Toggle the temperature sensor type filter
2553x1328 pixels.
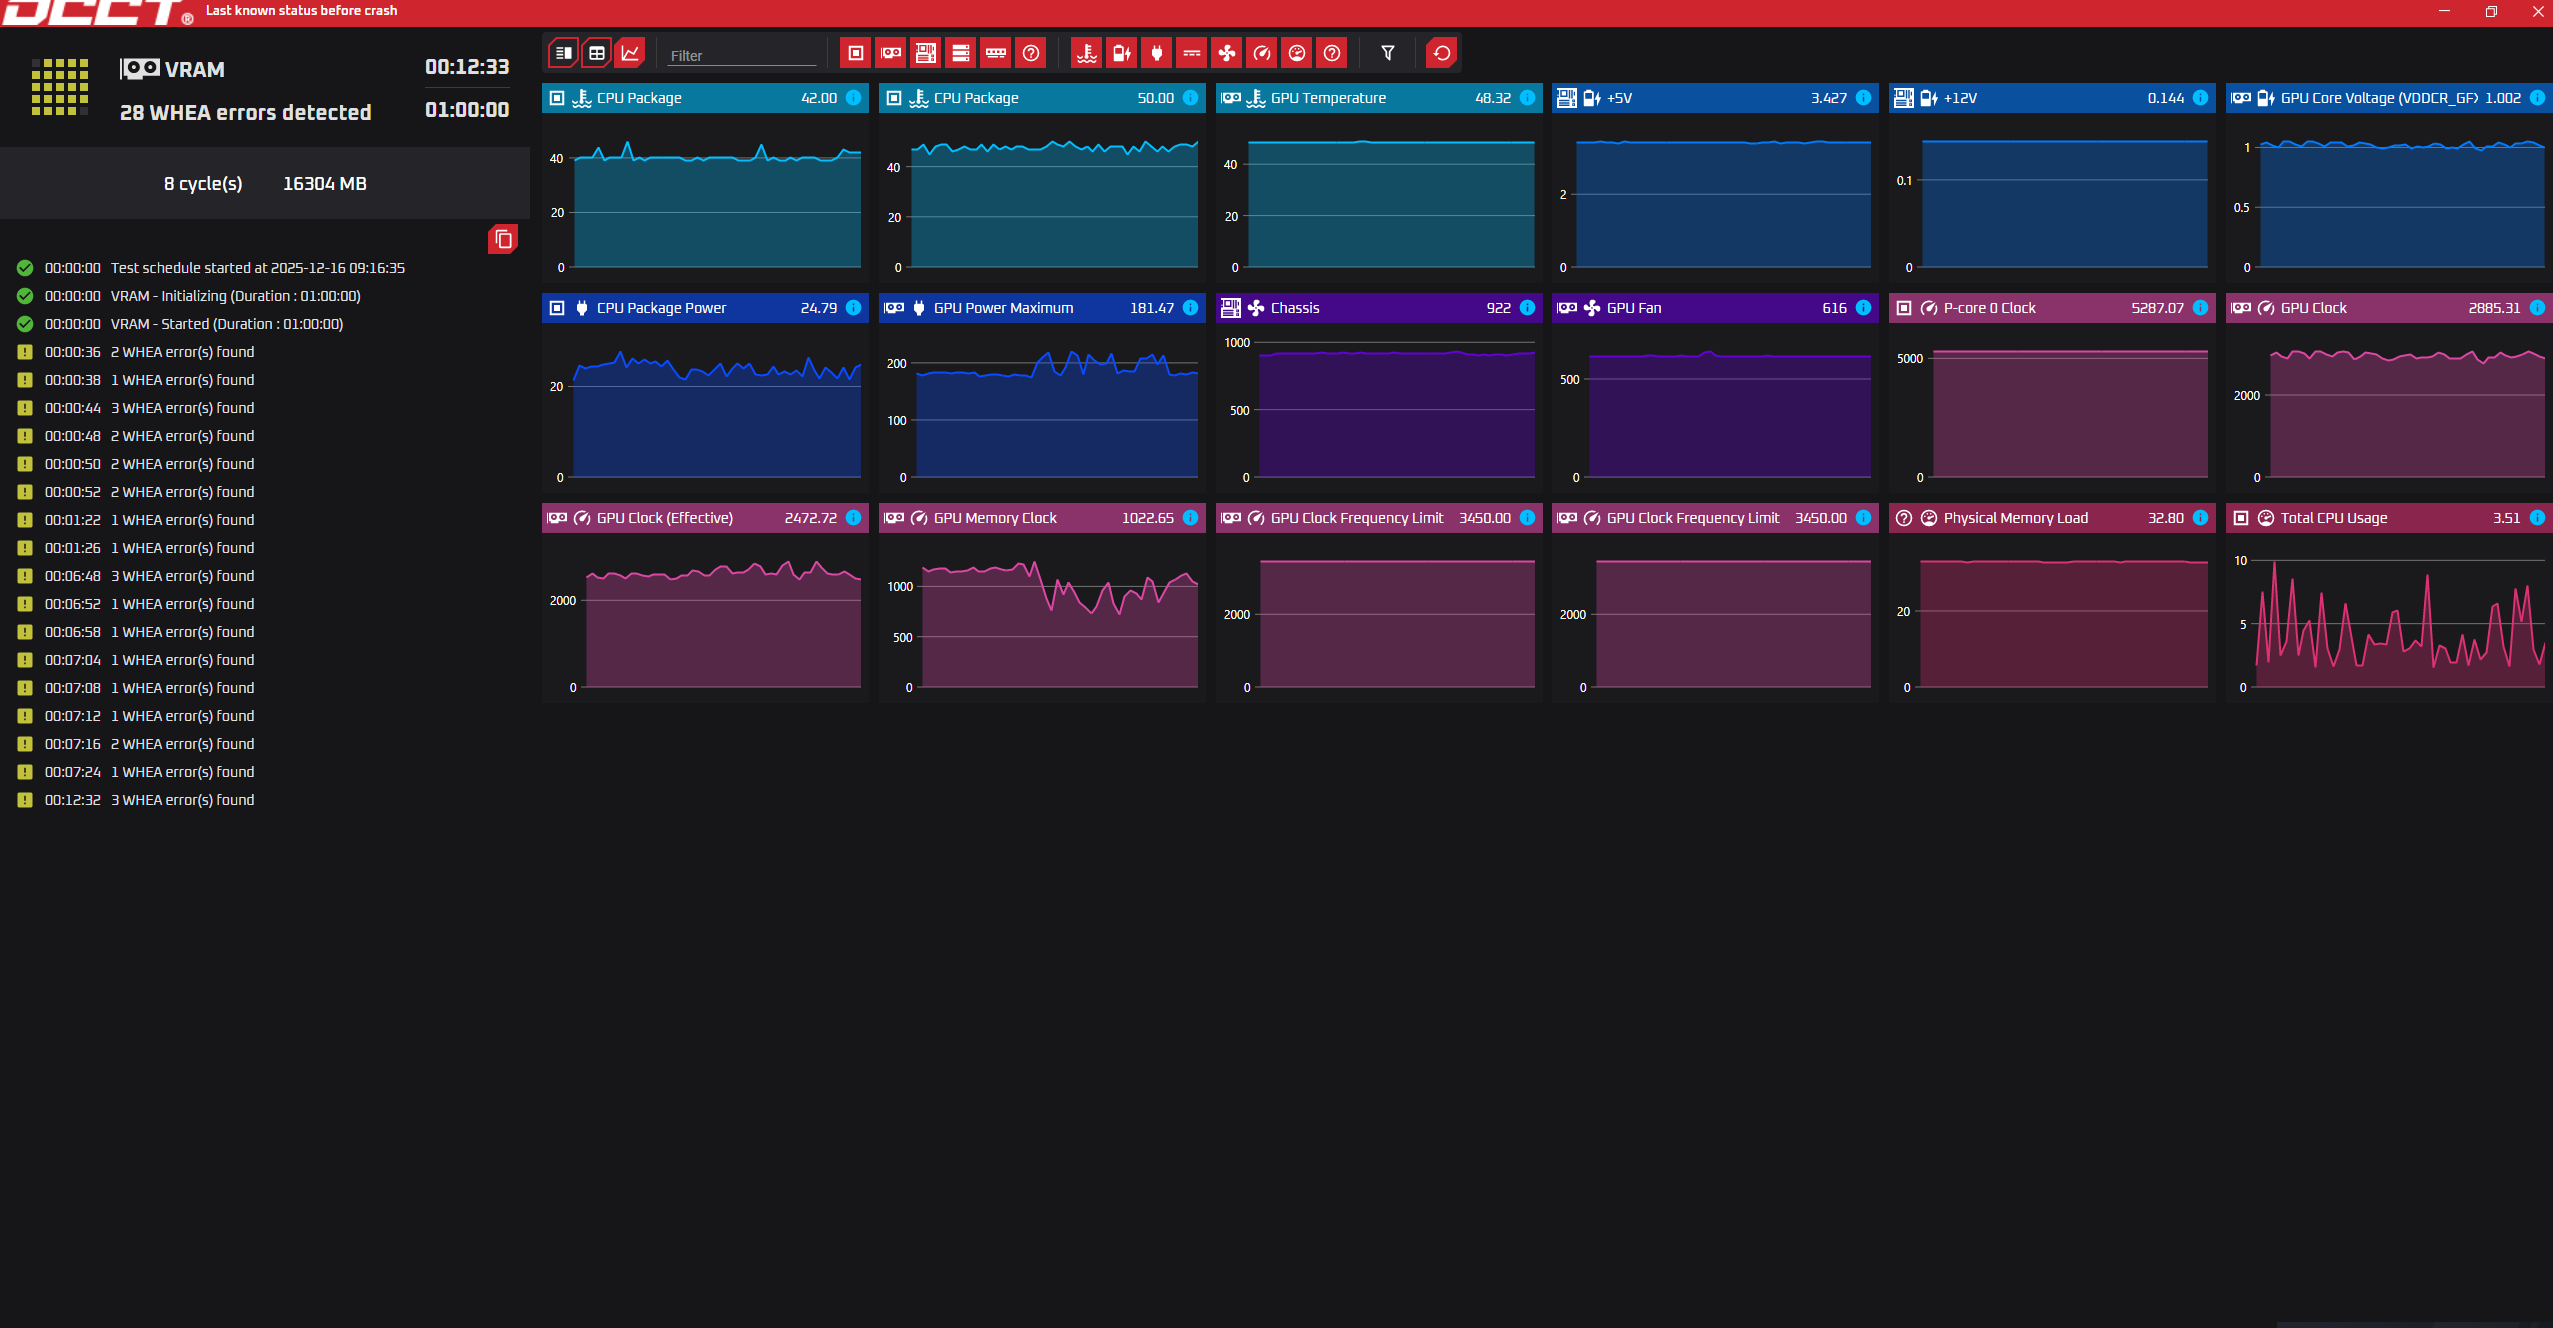[1087, 54]
